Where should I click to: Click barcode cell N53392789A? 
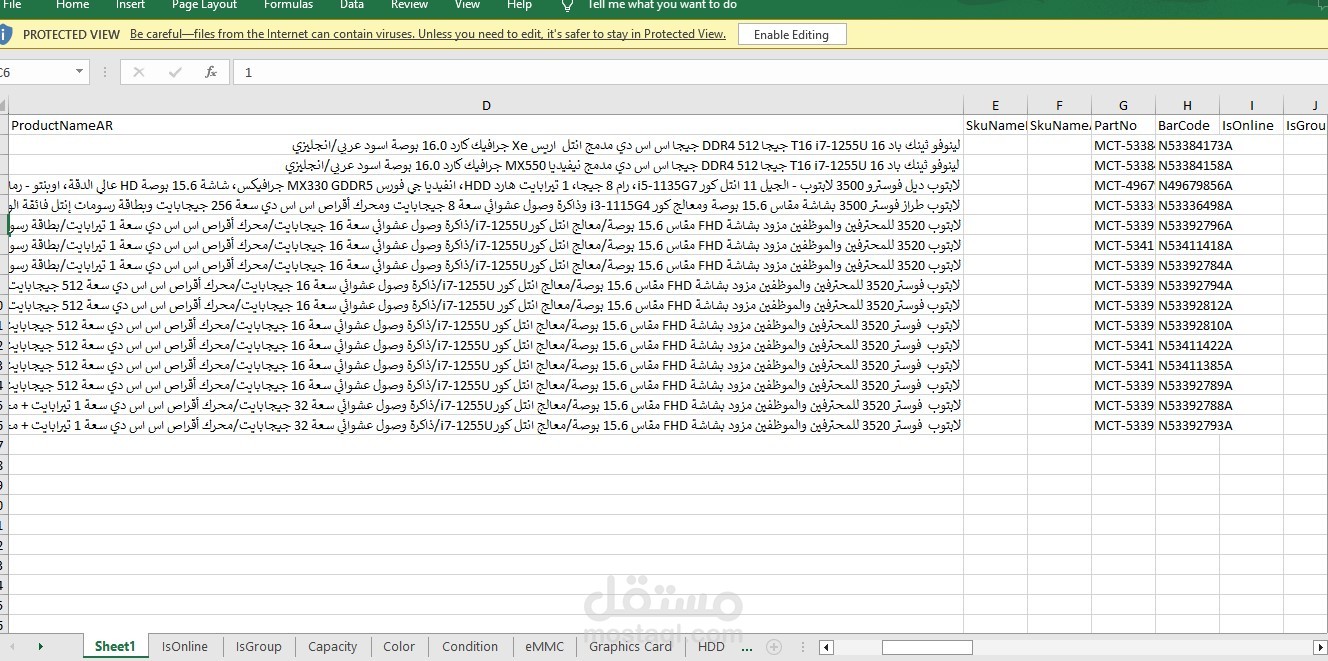point(1188,385)
